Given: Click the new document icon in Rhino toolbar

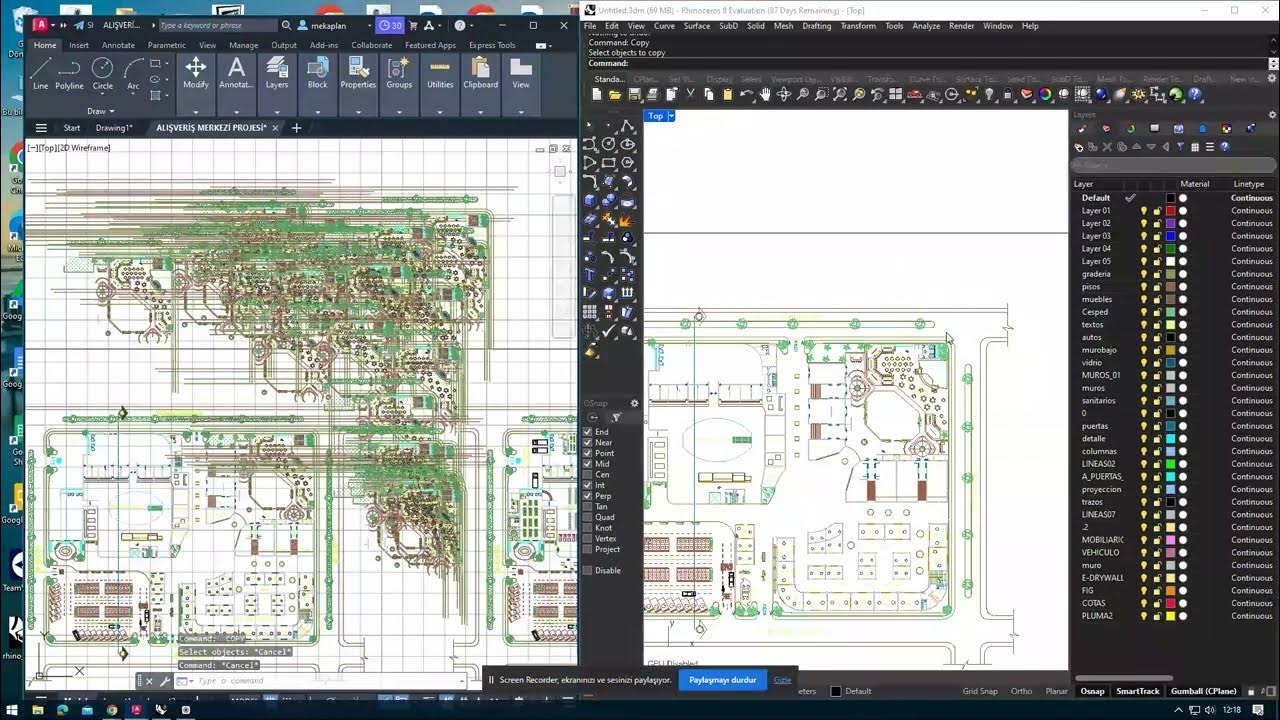Looking at the screenshot, I should click(x=597, y=94).
